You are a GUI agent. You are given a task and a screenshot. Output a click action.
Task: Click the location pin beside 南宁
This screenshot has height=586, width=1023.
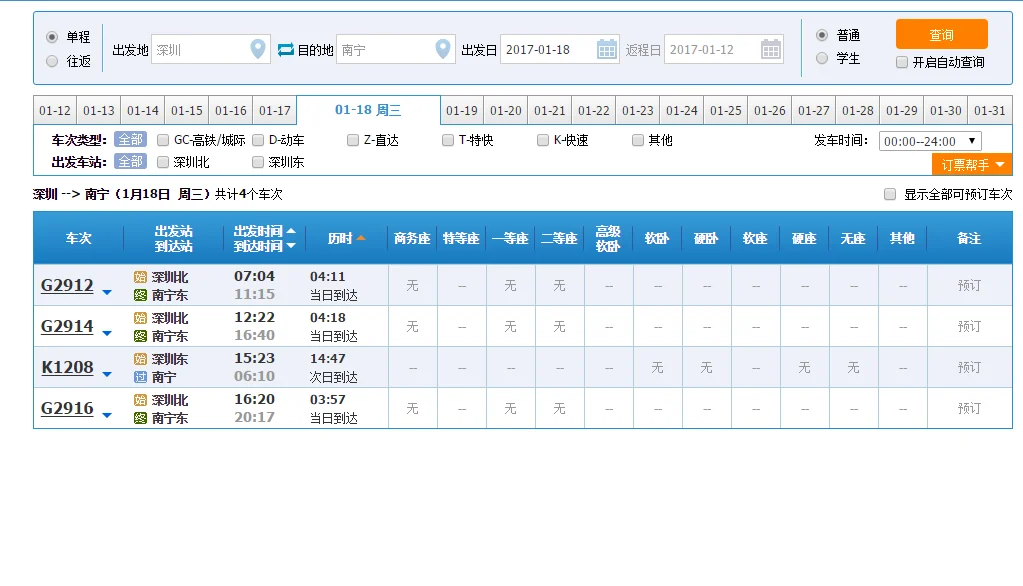[x=444, y=48]
